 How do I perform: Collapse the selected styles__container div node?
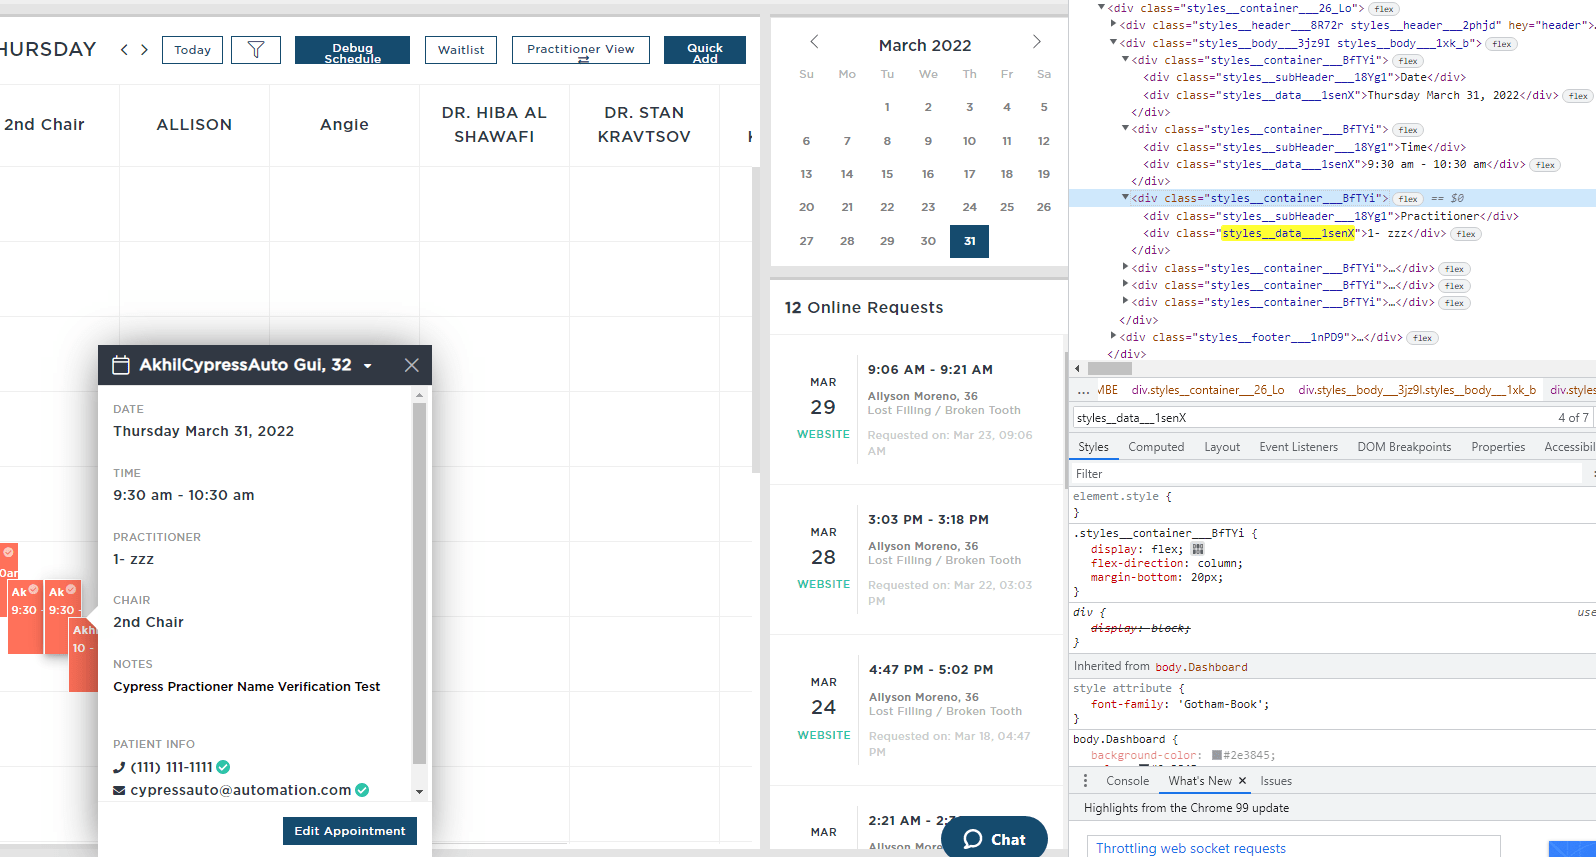1126,198
